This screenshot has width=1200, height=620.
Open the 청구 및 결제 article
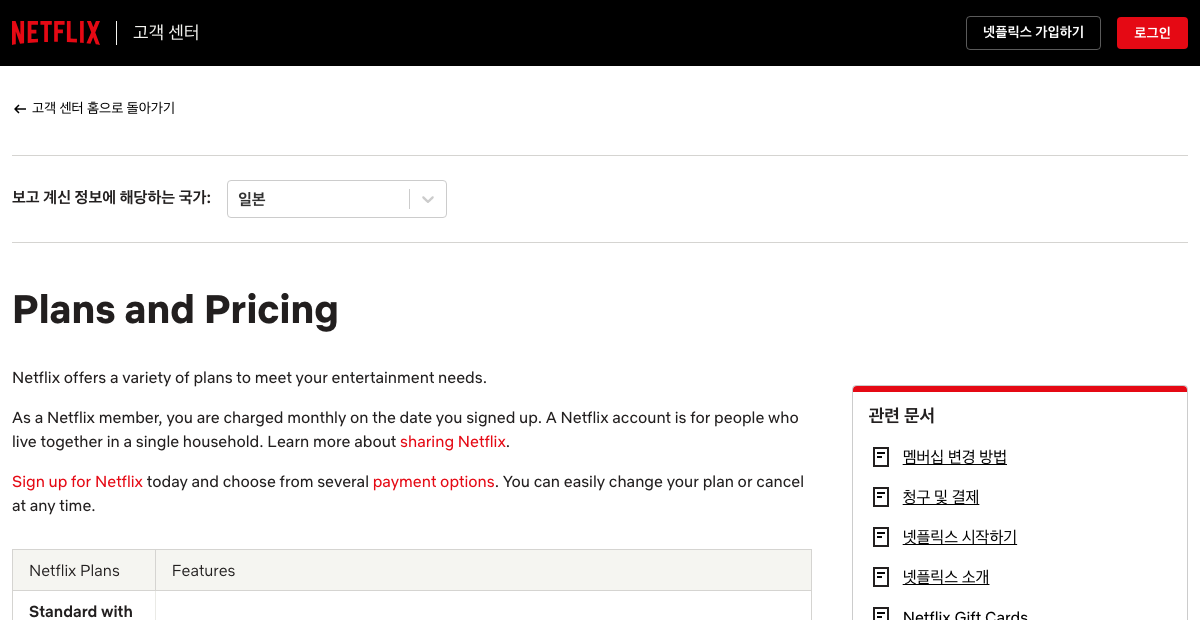coord(941,497)
